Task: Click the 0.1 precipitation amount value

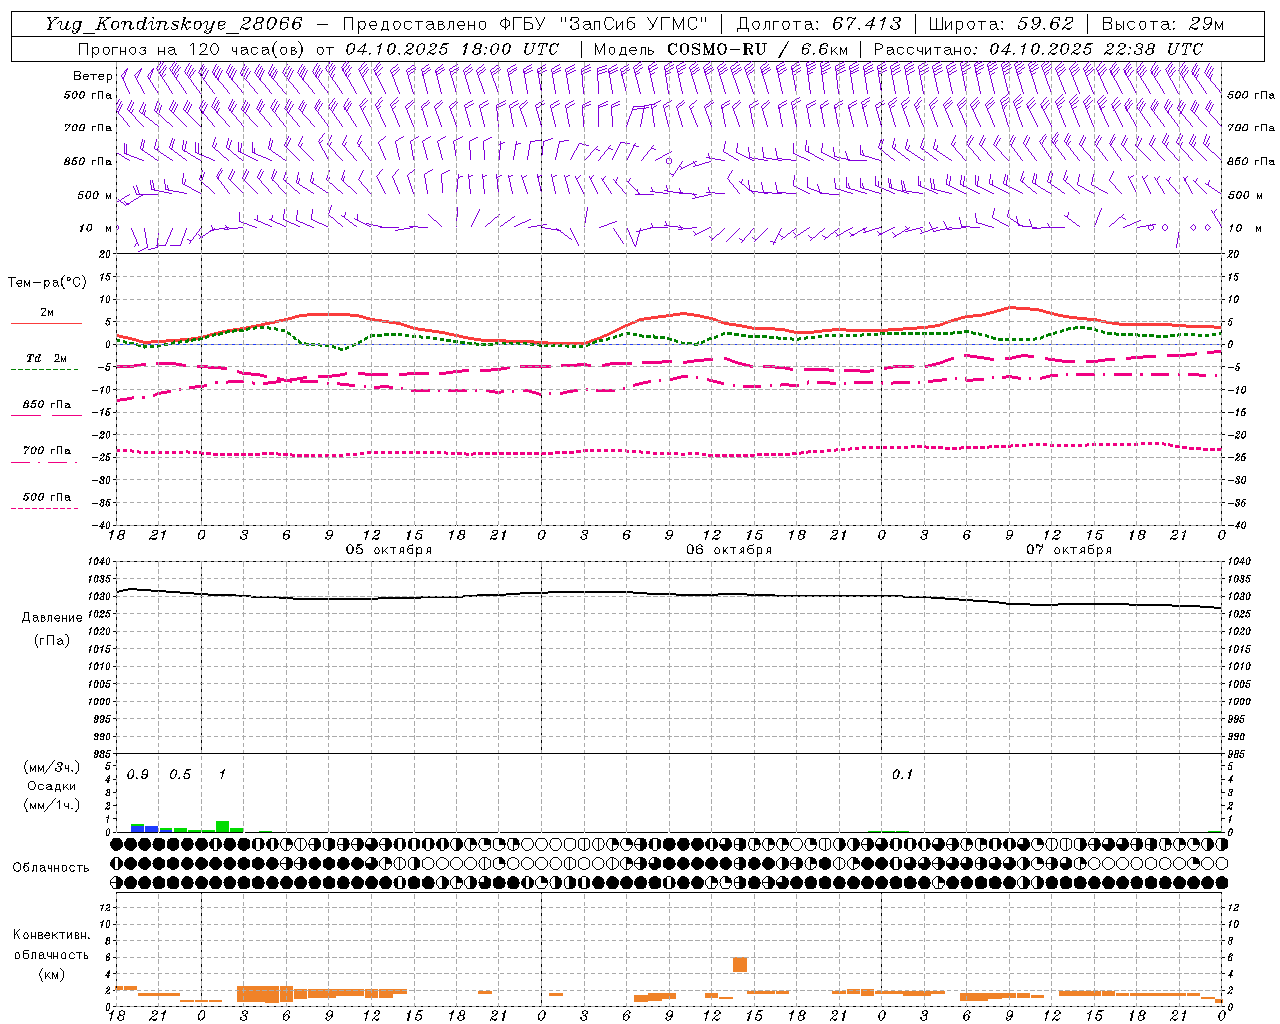Action: [x=903, y=774]
